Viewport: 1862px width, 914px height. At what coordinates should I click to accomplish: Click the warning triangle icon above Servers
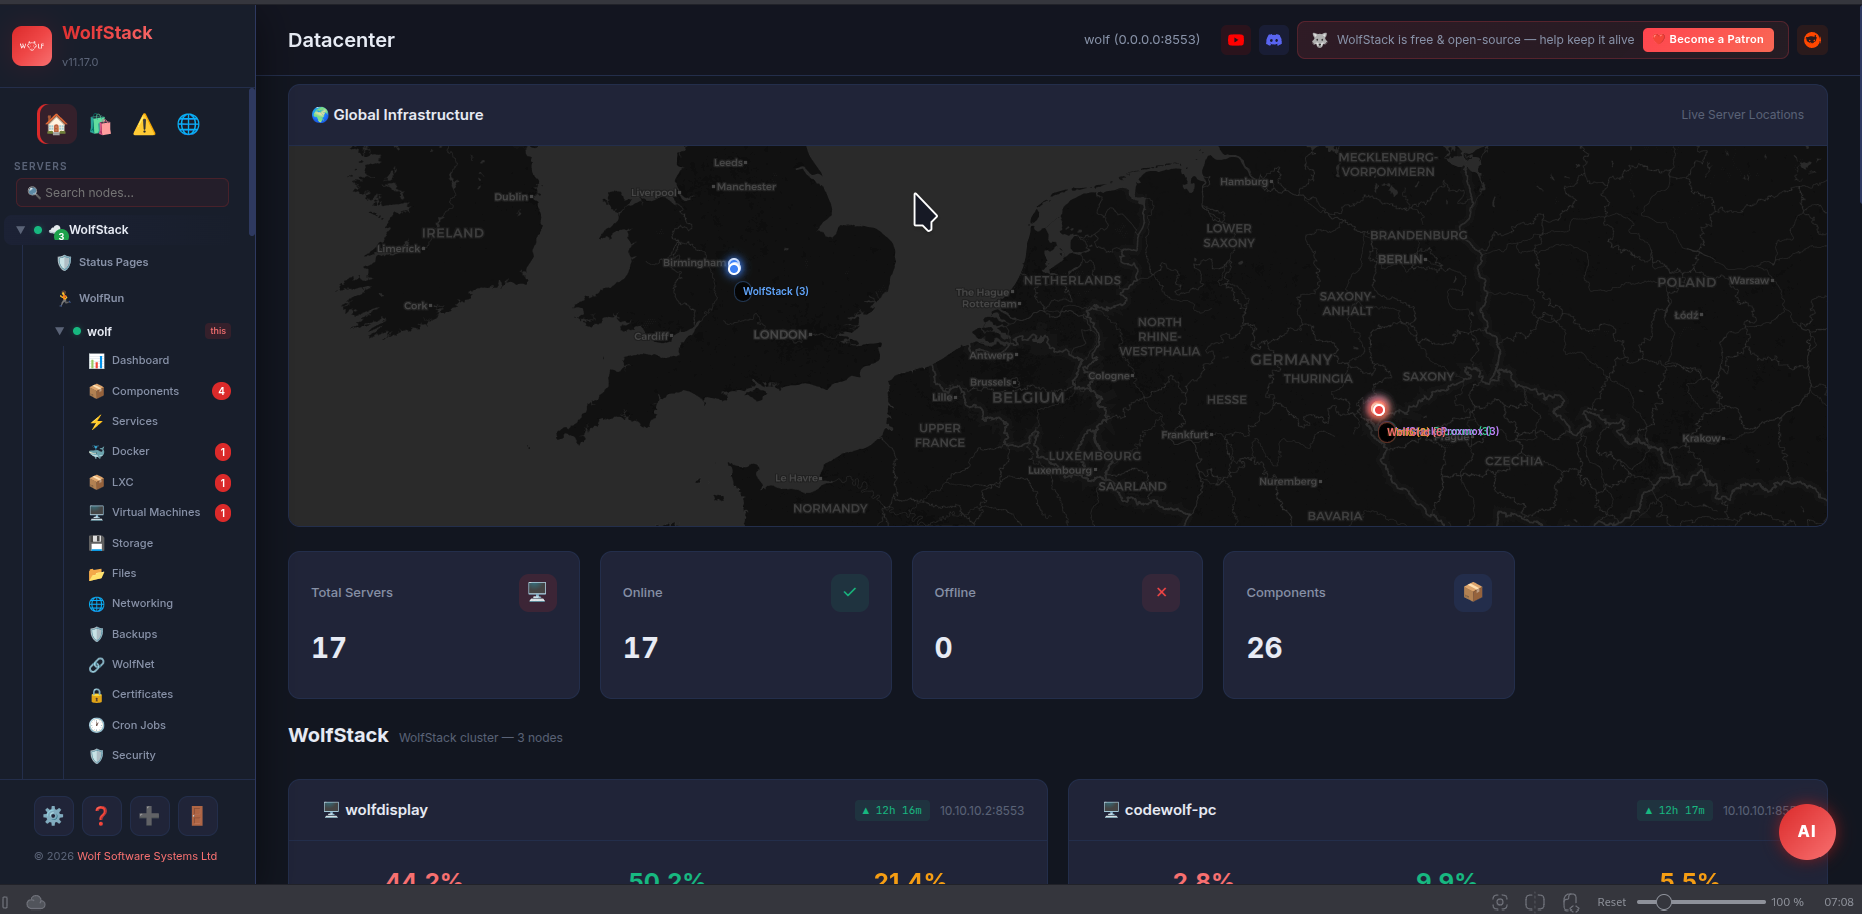pos(144,124)
